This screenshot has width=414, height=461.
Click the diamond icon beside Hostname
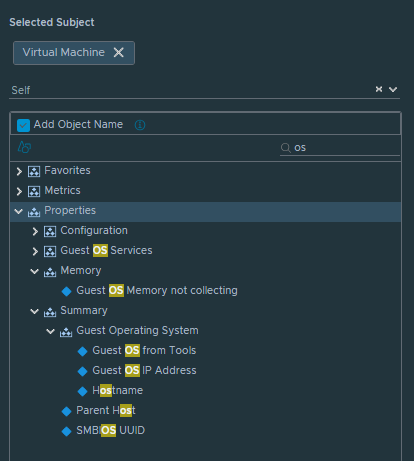[82, 391]
